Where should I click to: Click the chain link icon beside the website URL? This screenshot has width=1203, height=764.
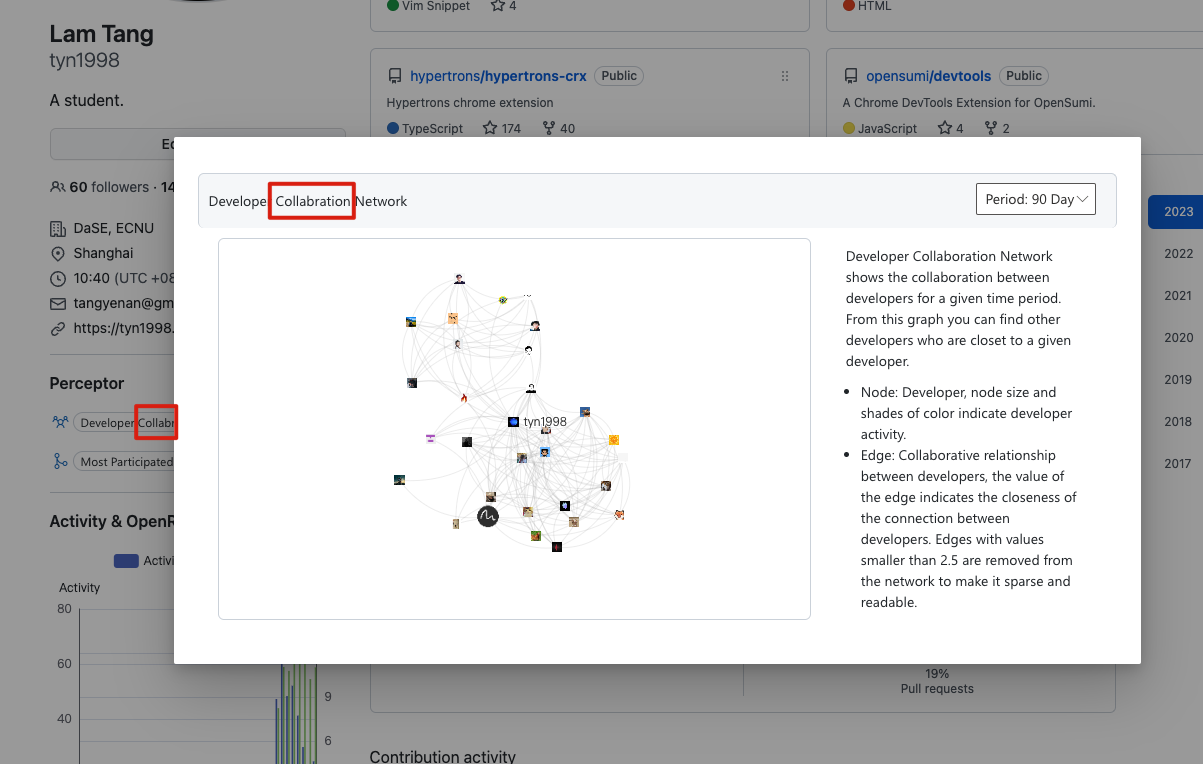click(x=57, y=328)
